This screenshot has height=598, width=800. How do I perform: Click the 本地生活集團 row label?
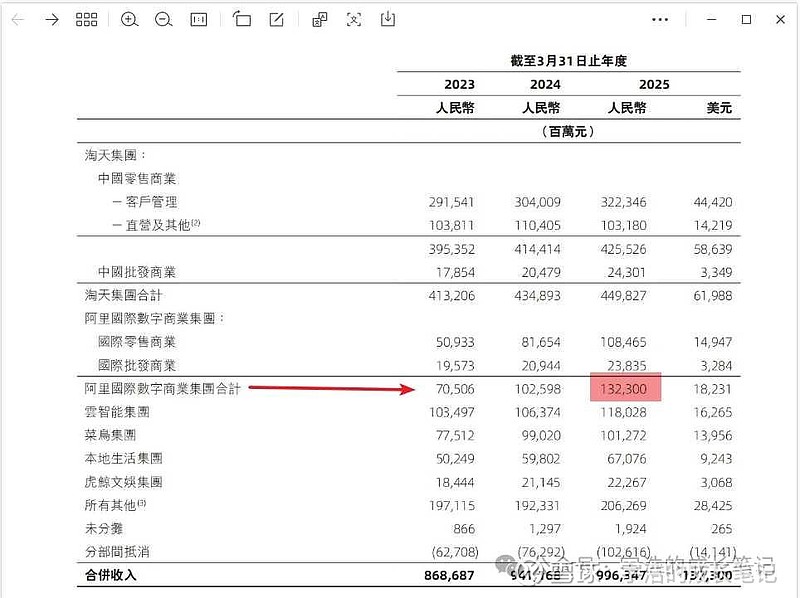coord(123,459)
